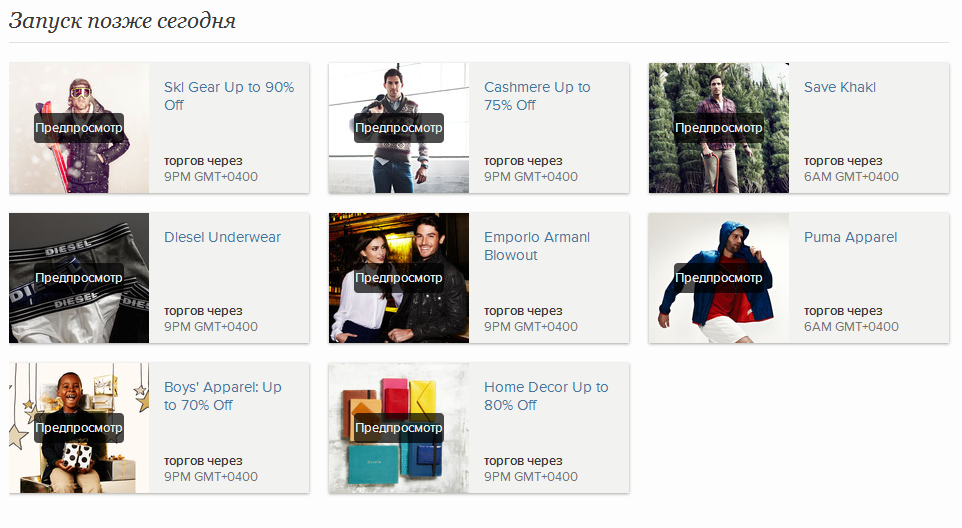Open the Save Khaki sale link

[839, 87]
